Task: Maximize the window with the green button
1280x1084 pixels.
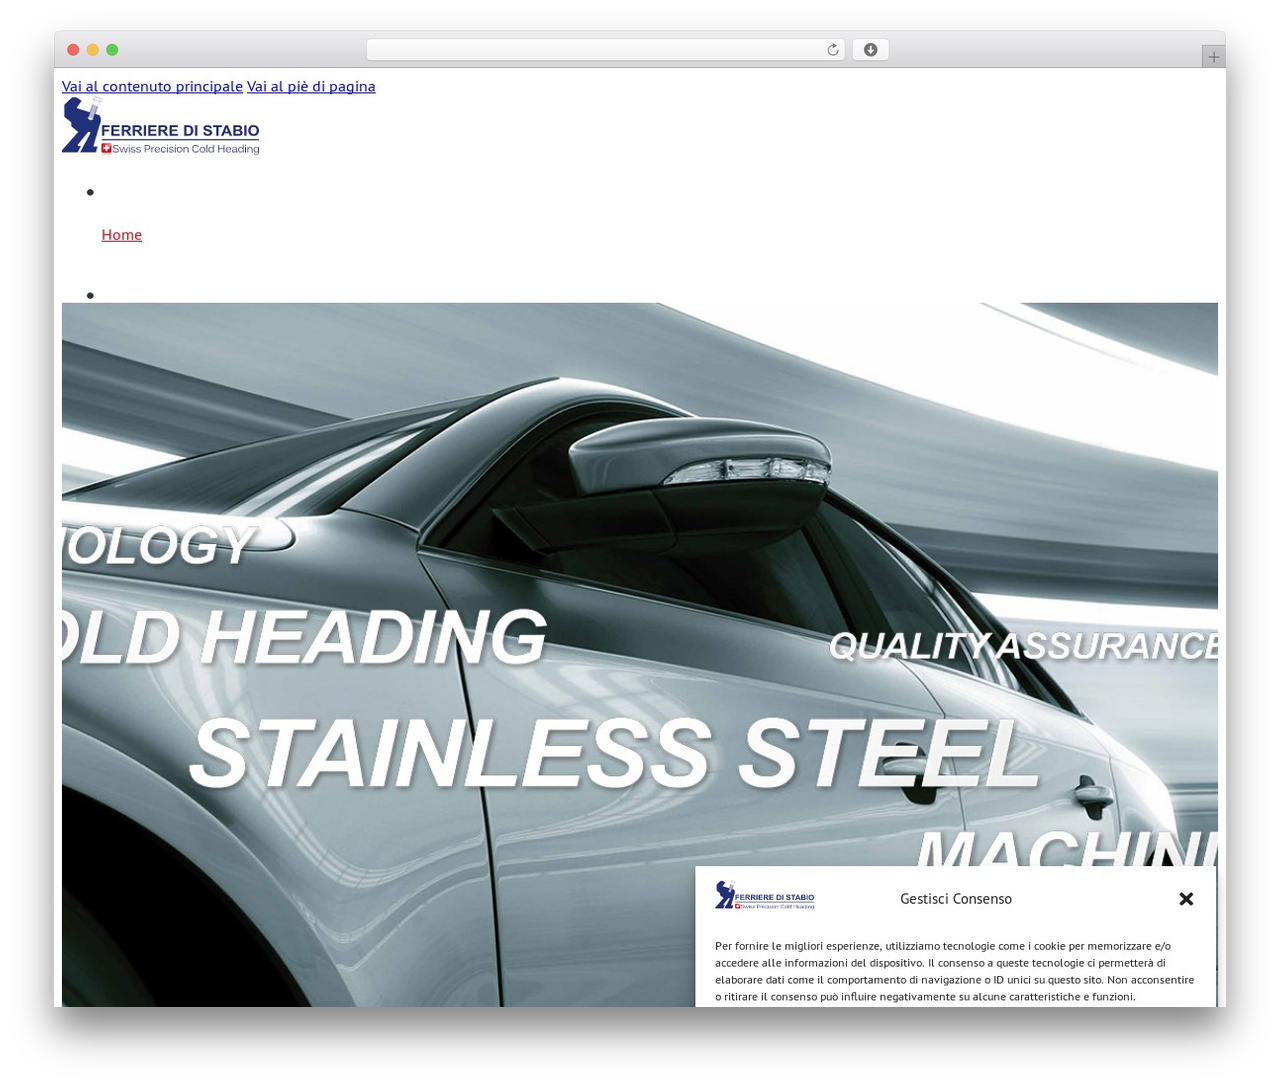Action: coord(112,50)
